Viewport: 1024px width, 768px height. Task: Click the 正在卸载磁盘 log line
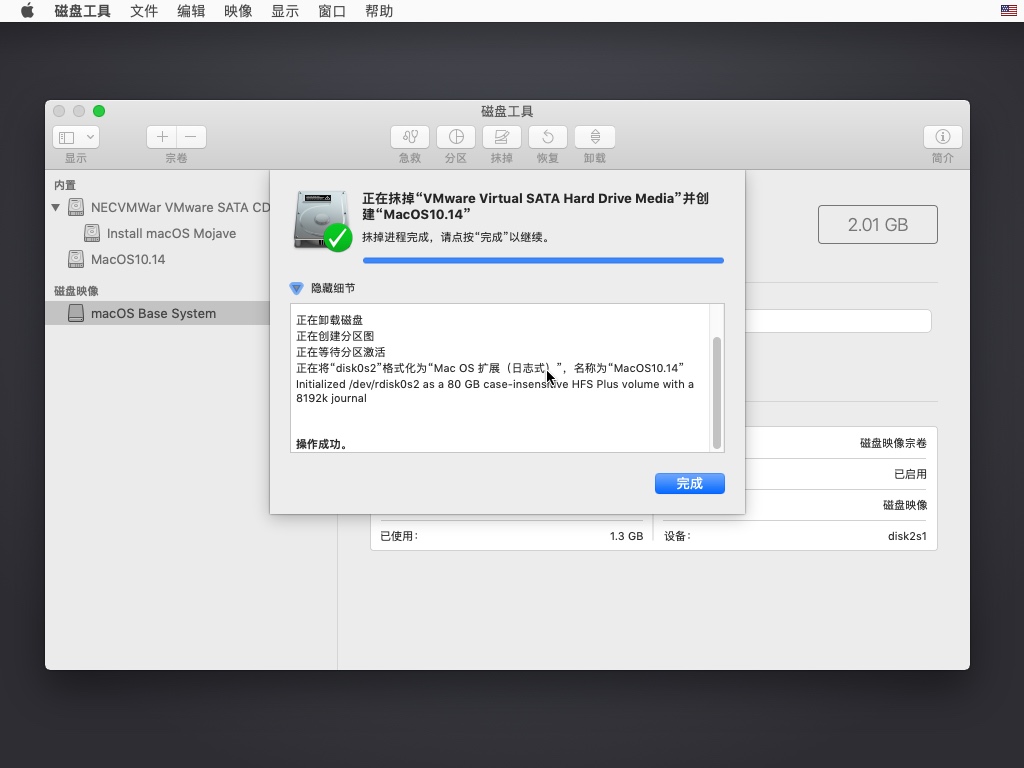pos(329,320)
